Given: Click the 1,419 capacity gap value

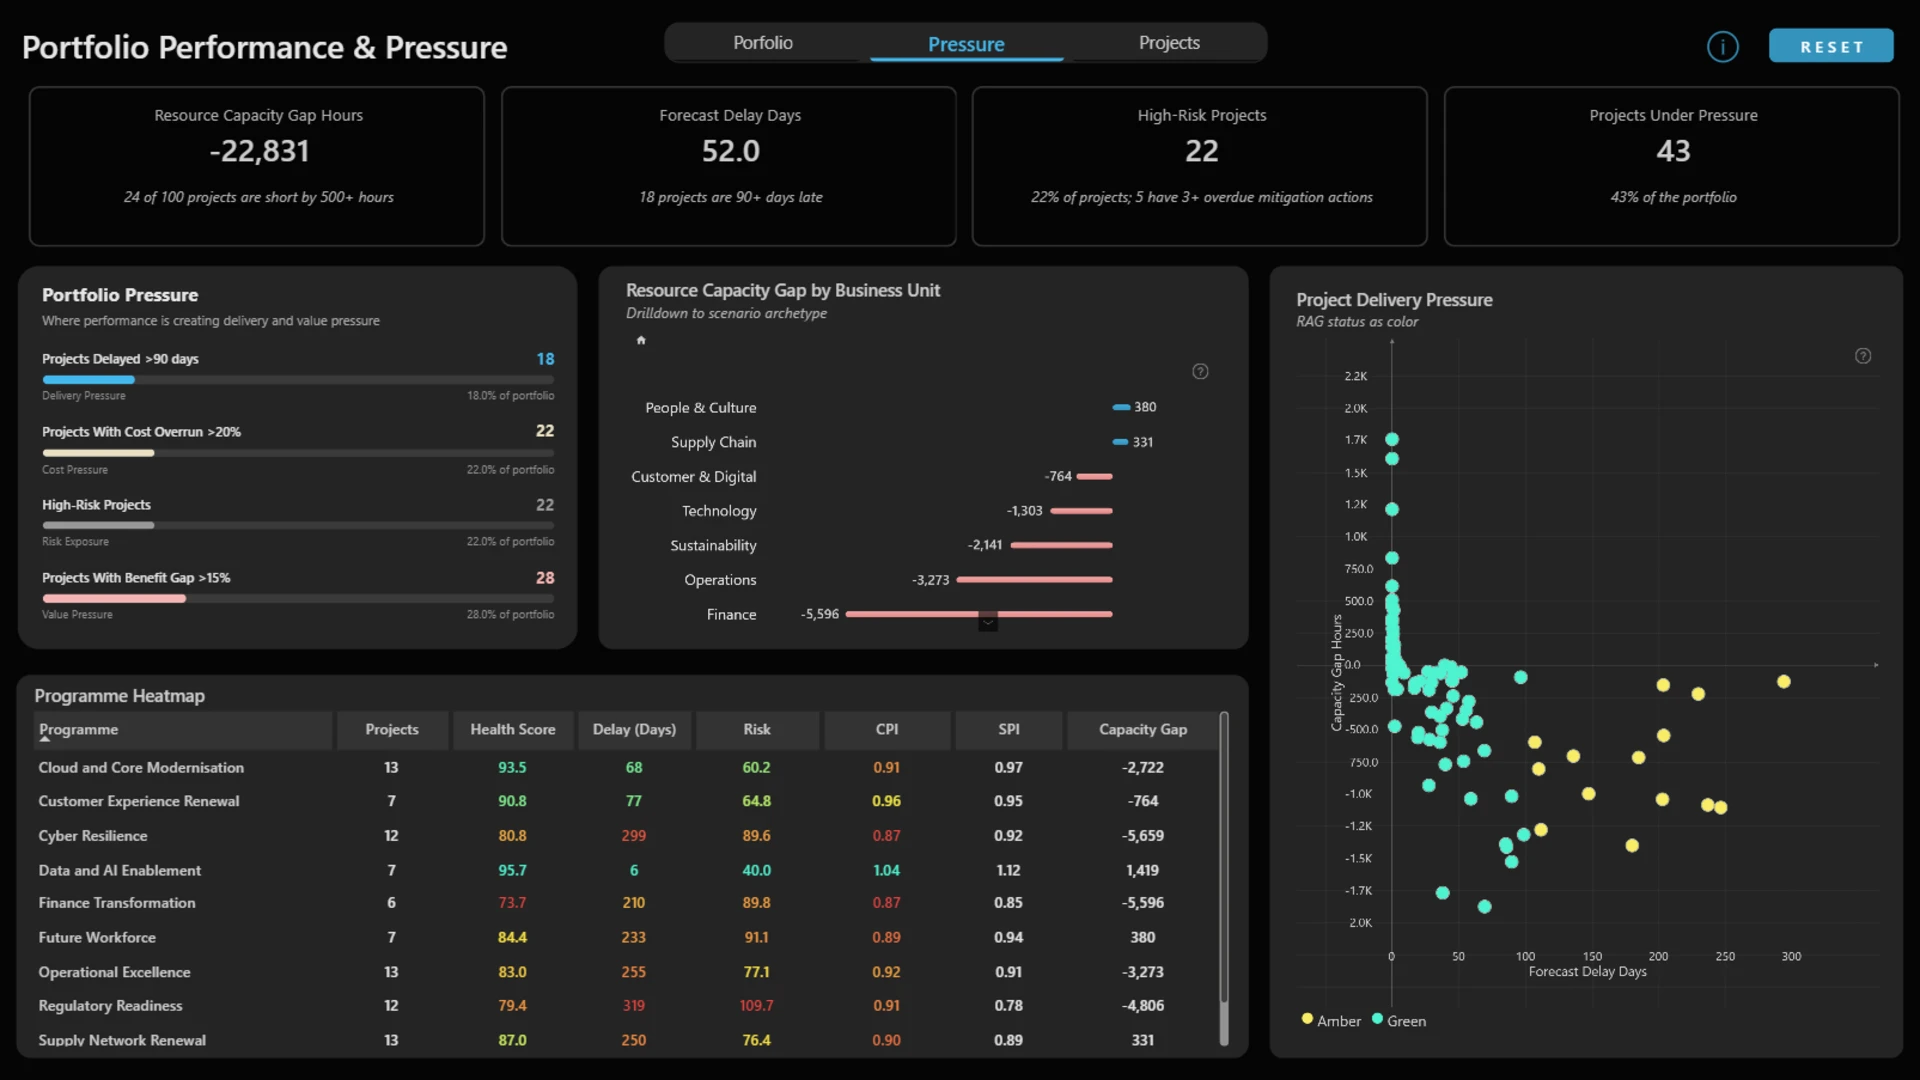Looking at the screenshot, I should (x=1143, y=871).
